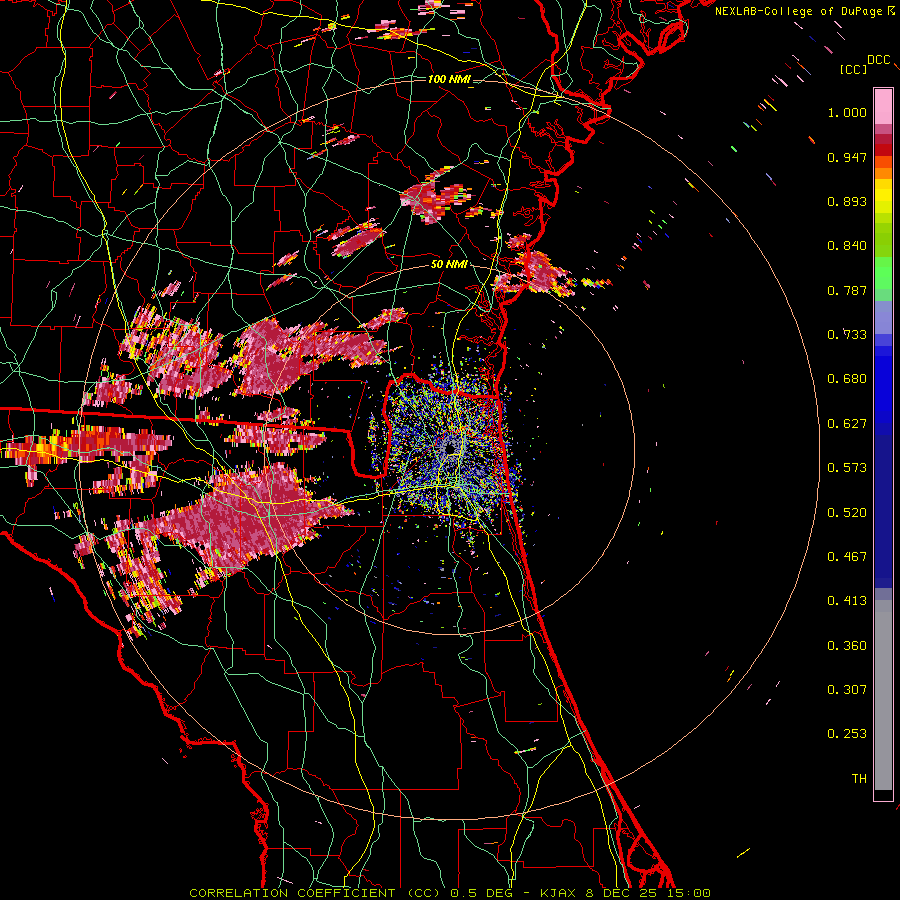Click the "CORRELATION COEFFICIENT (CC)" caption text

(315, 893)
